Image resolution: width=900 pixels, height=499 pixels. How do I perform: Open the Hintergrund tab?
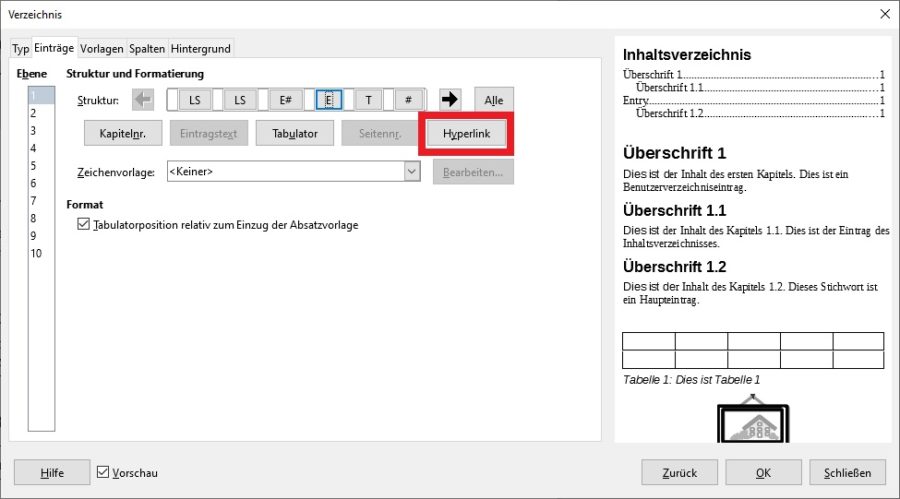point(201,49)
